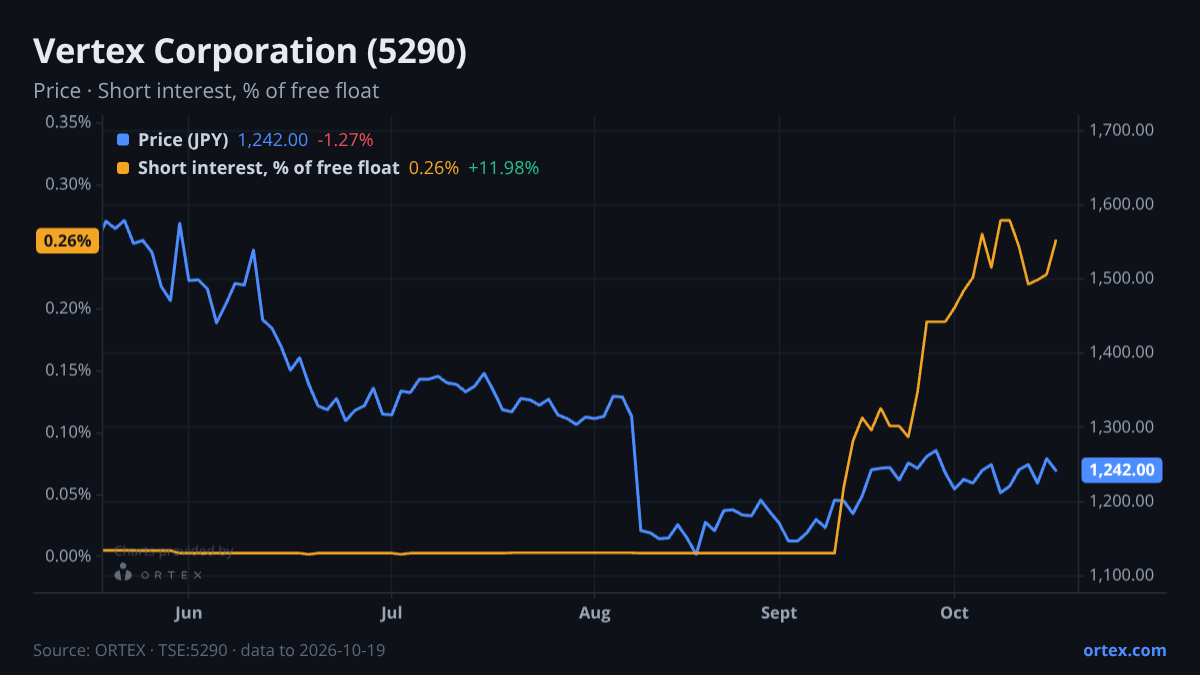
Task: Click the 1,300.00 right axis tick
Action: coord(1122,427)
